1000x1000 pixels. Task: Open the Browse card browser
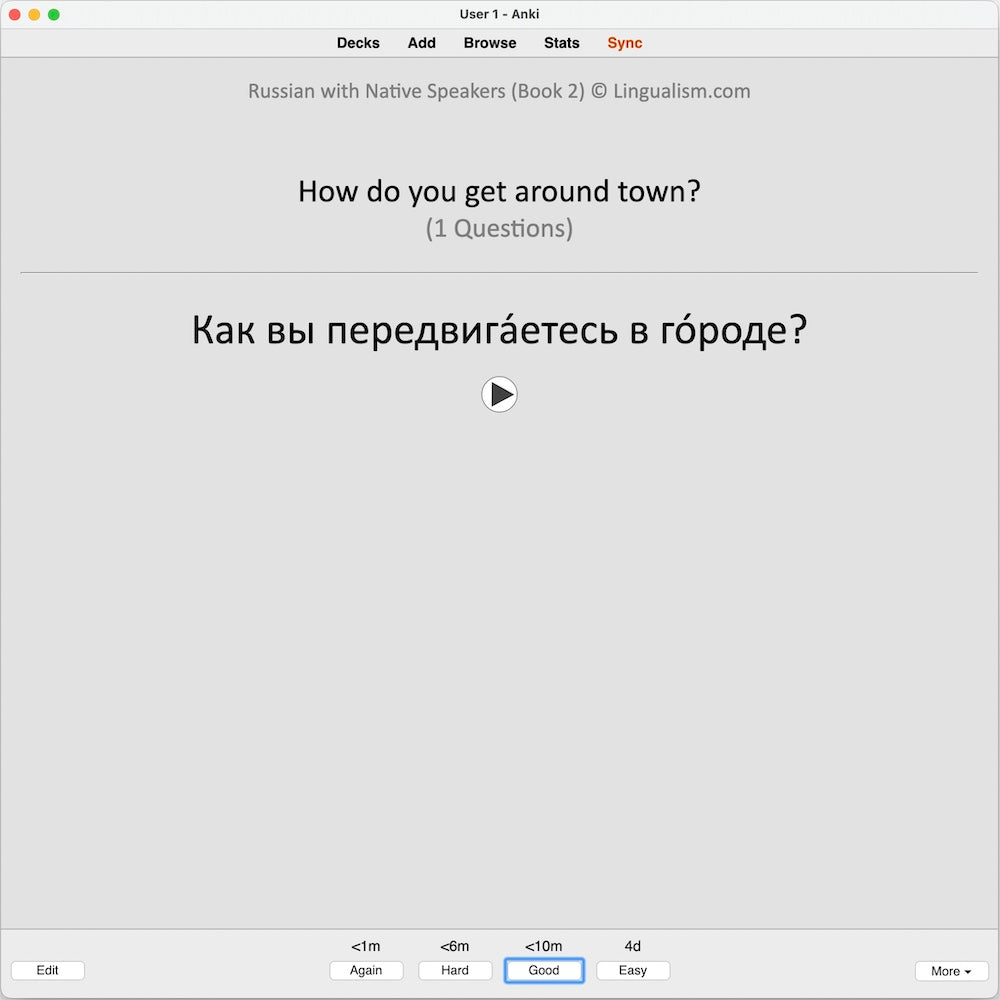tap(490, 43)
